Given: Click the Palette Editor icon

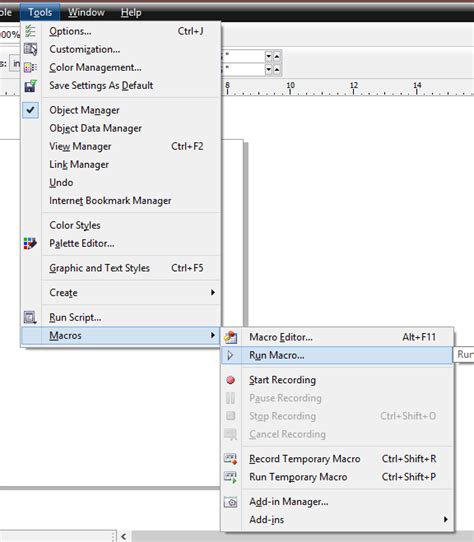Looking at the screenshot, I should point(30,243).
